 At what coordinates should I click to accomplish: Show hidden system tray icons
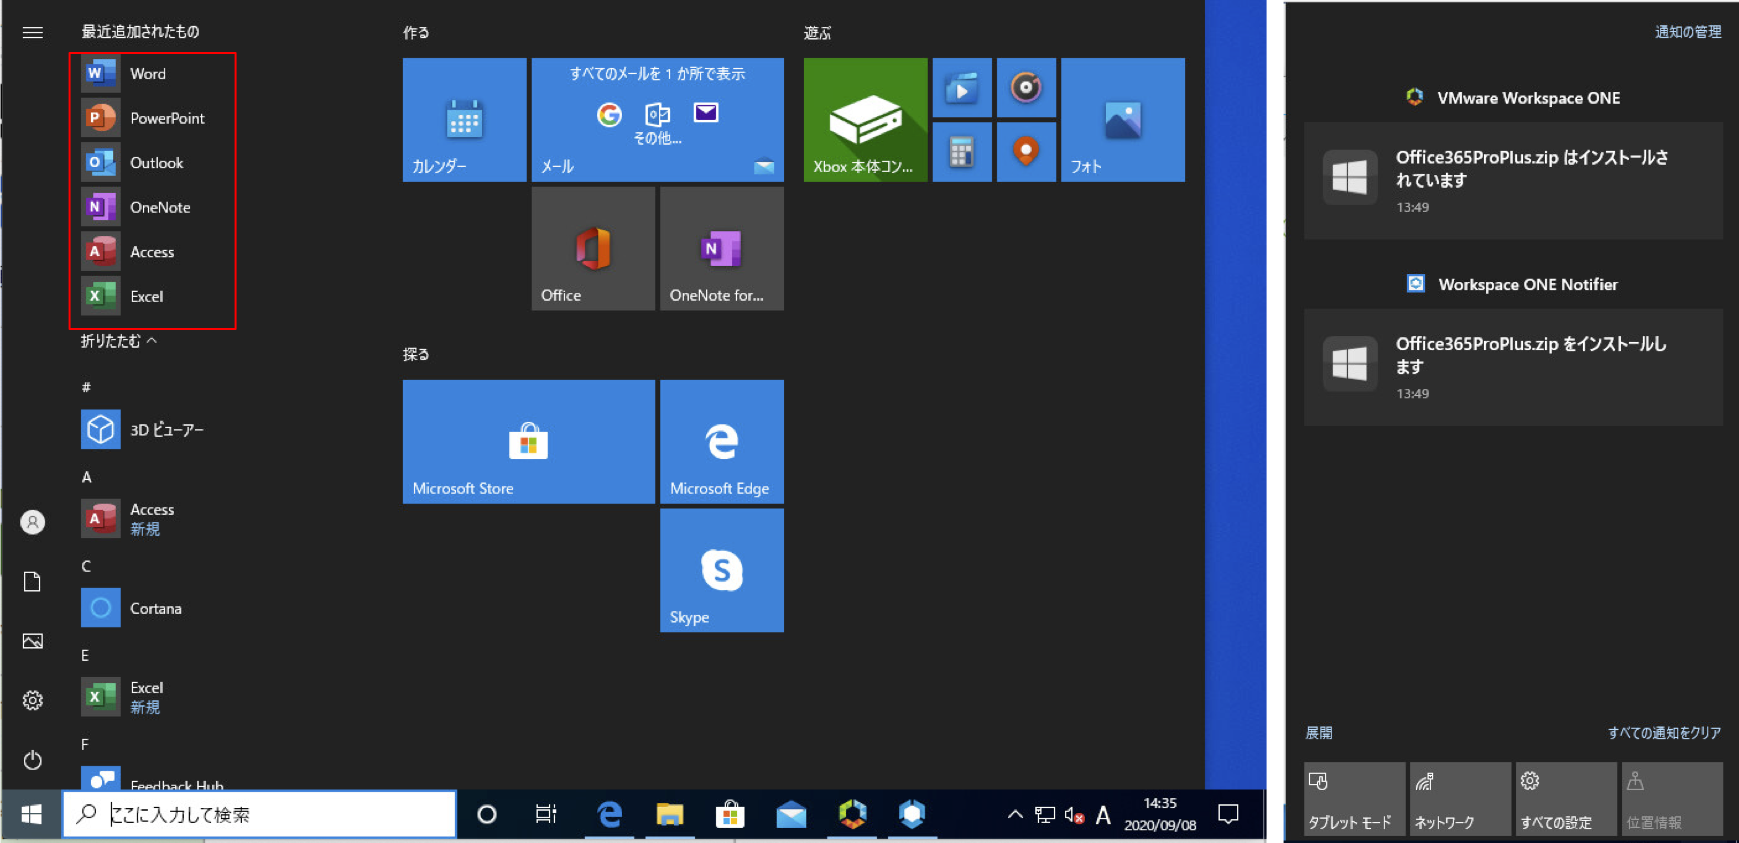point(1015,815)
